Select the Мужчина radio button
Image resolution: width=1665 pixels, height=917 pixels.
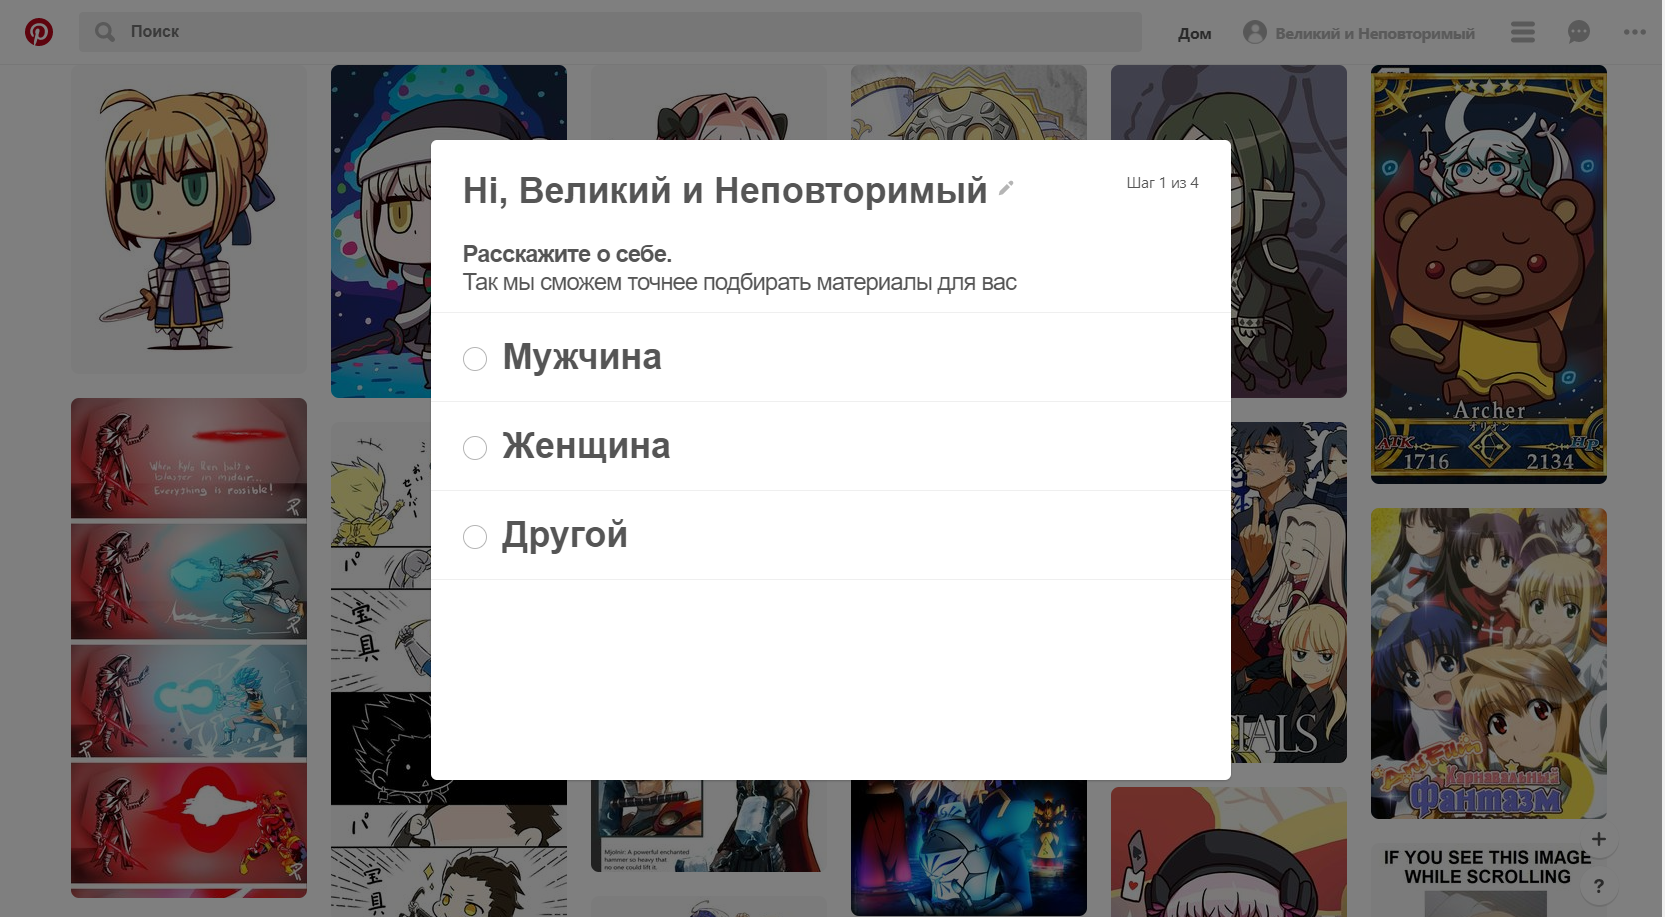click(x=475, y=359)
